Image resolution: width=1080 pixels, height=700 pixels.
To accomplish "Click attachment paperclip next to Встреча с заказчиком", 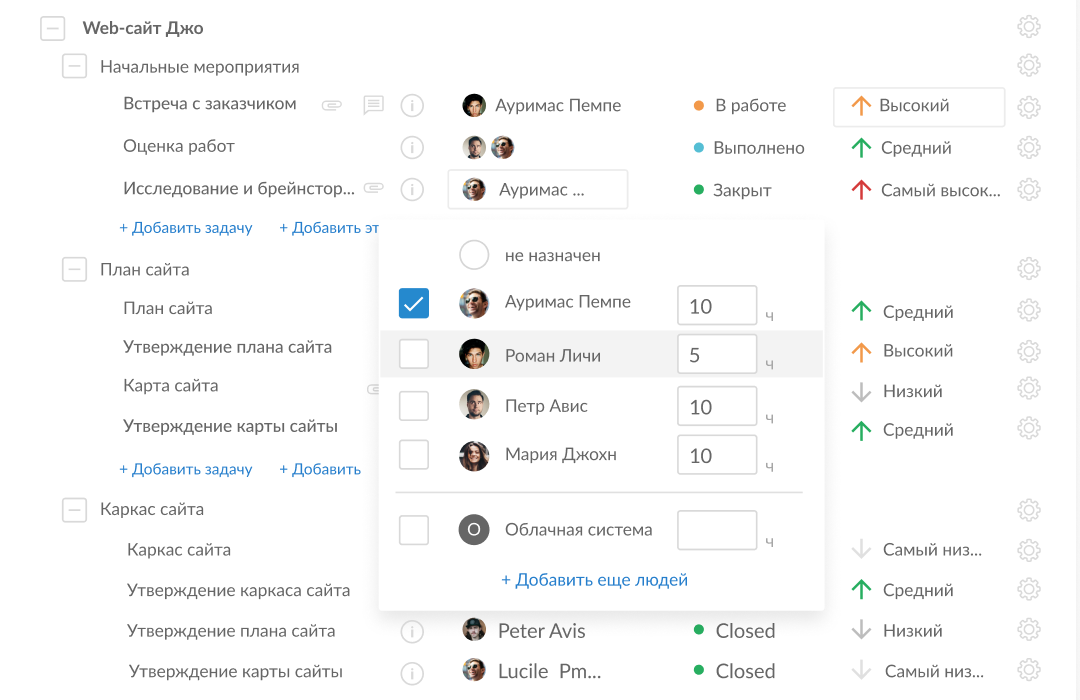I will point(332,105).
